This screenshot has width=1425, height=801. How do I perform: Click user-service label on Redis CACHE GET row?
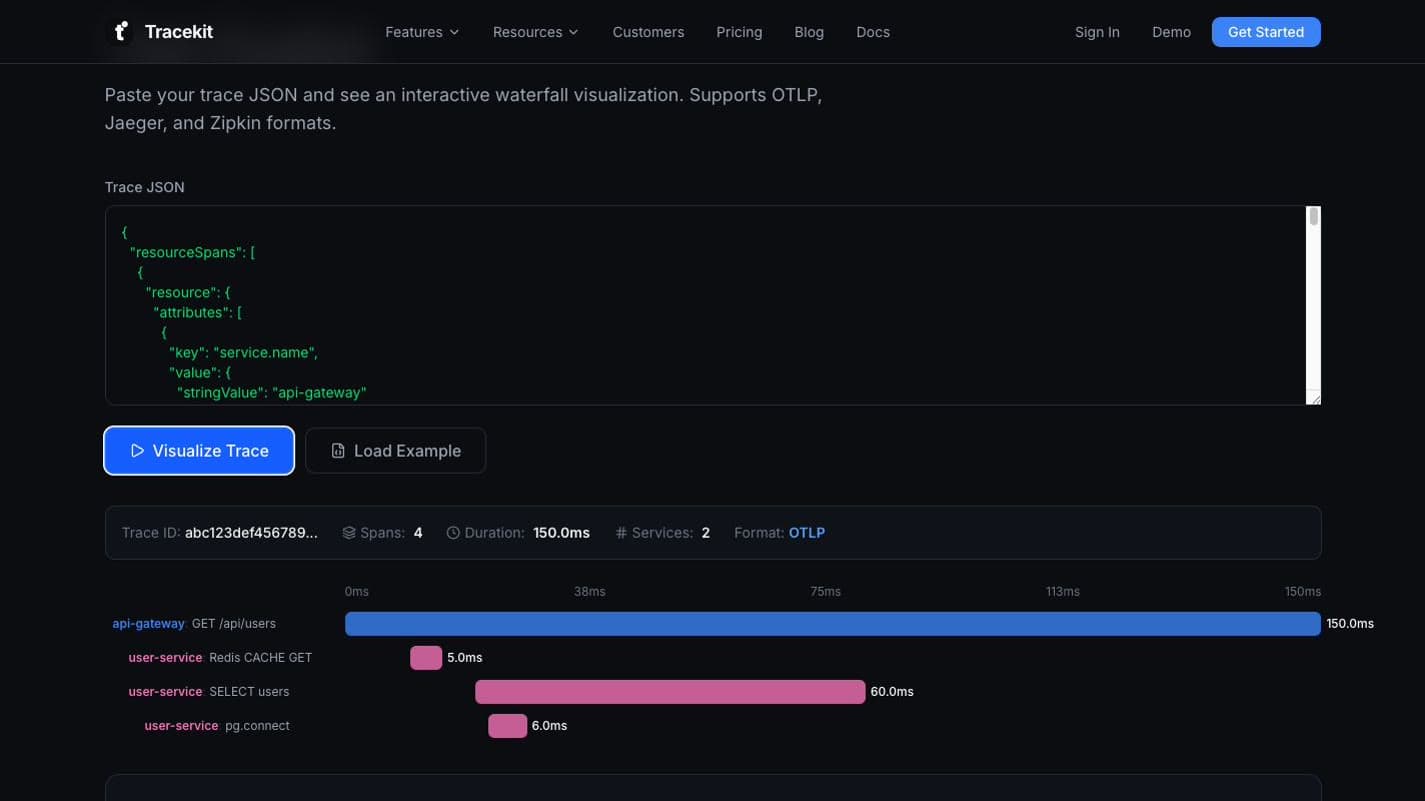click(165, 658)
